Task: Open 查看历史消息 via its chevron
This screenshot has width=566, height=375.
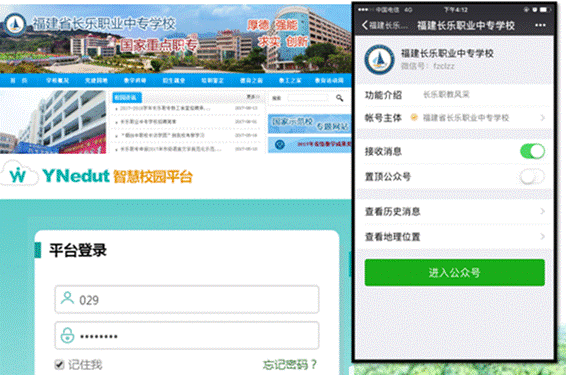Action: [542, 211]
